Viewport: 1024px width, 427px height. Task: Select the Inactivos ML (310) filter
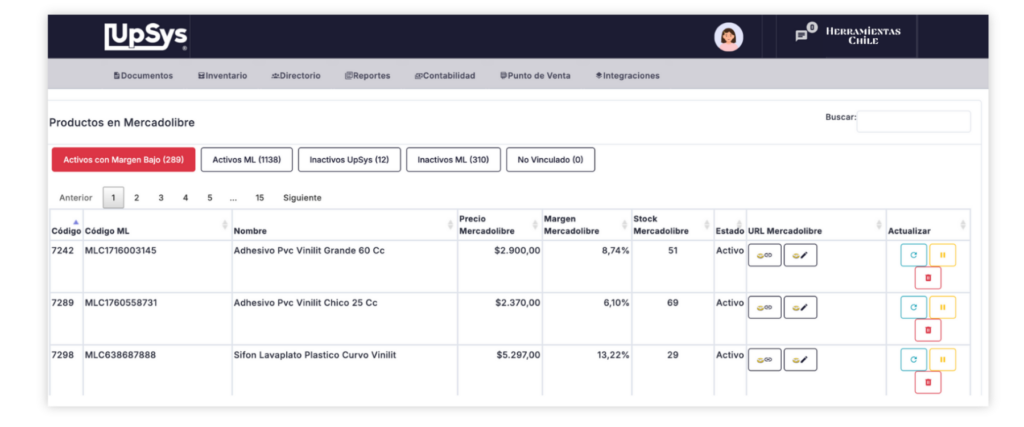point(453,159)
